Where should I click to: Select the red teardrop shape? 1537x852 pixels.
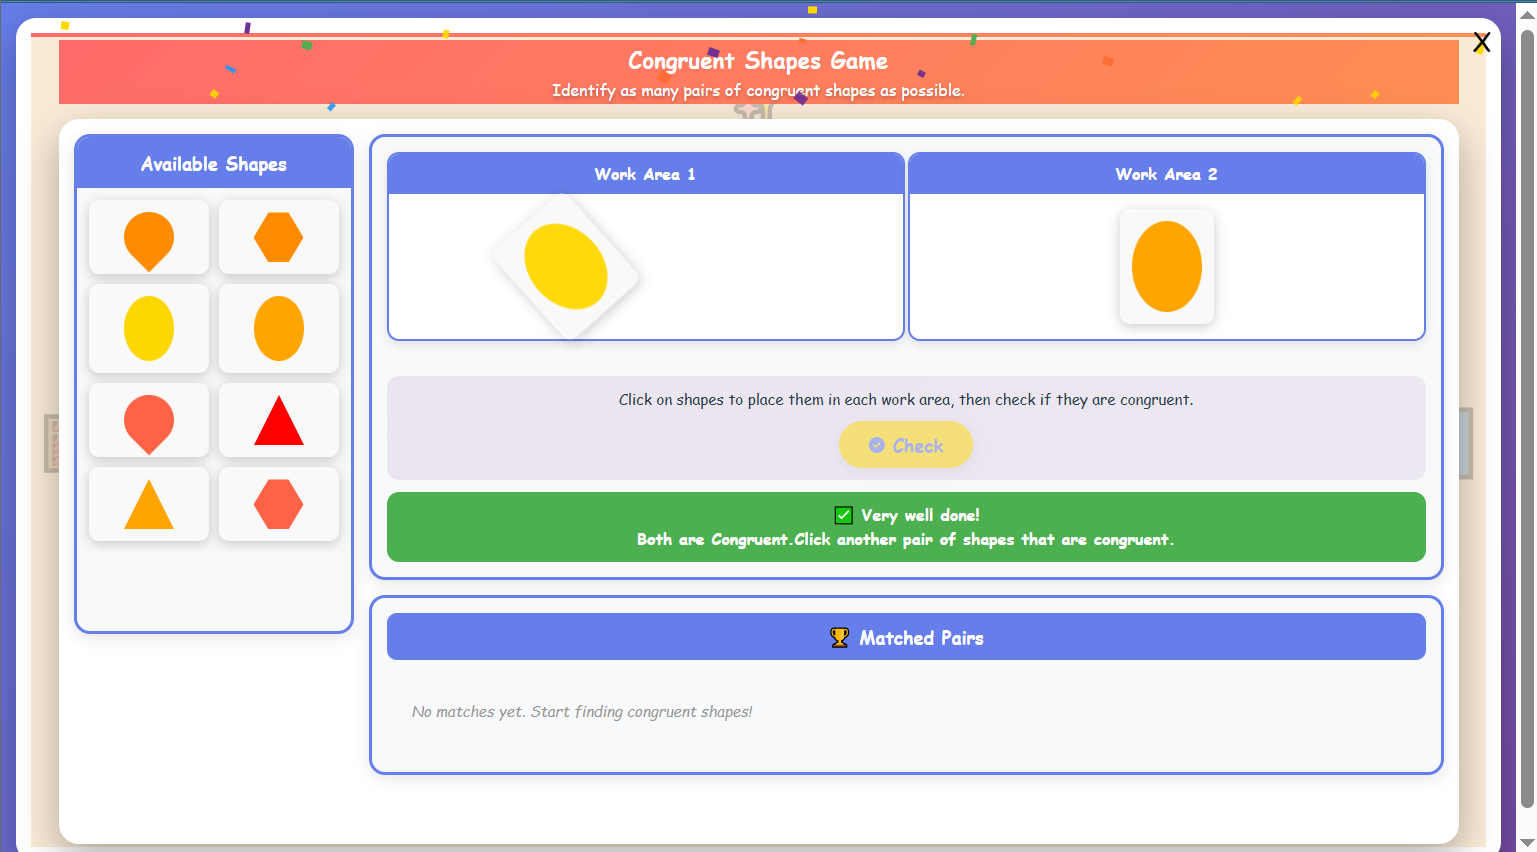(x=148, y=420)
